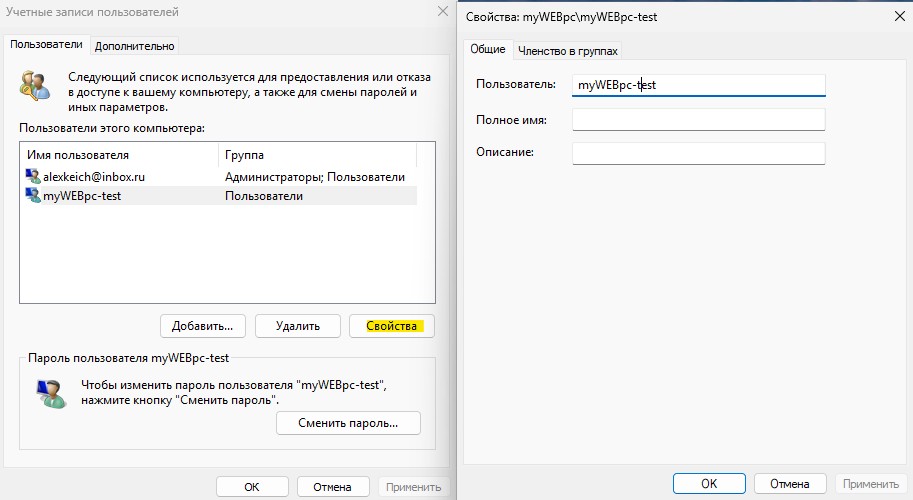Click the myWEBpc-test user account icon
The image size is (913, 500).
click(x=33, y=196)
